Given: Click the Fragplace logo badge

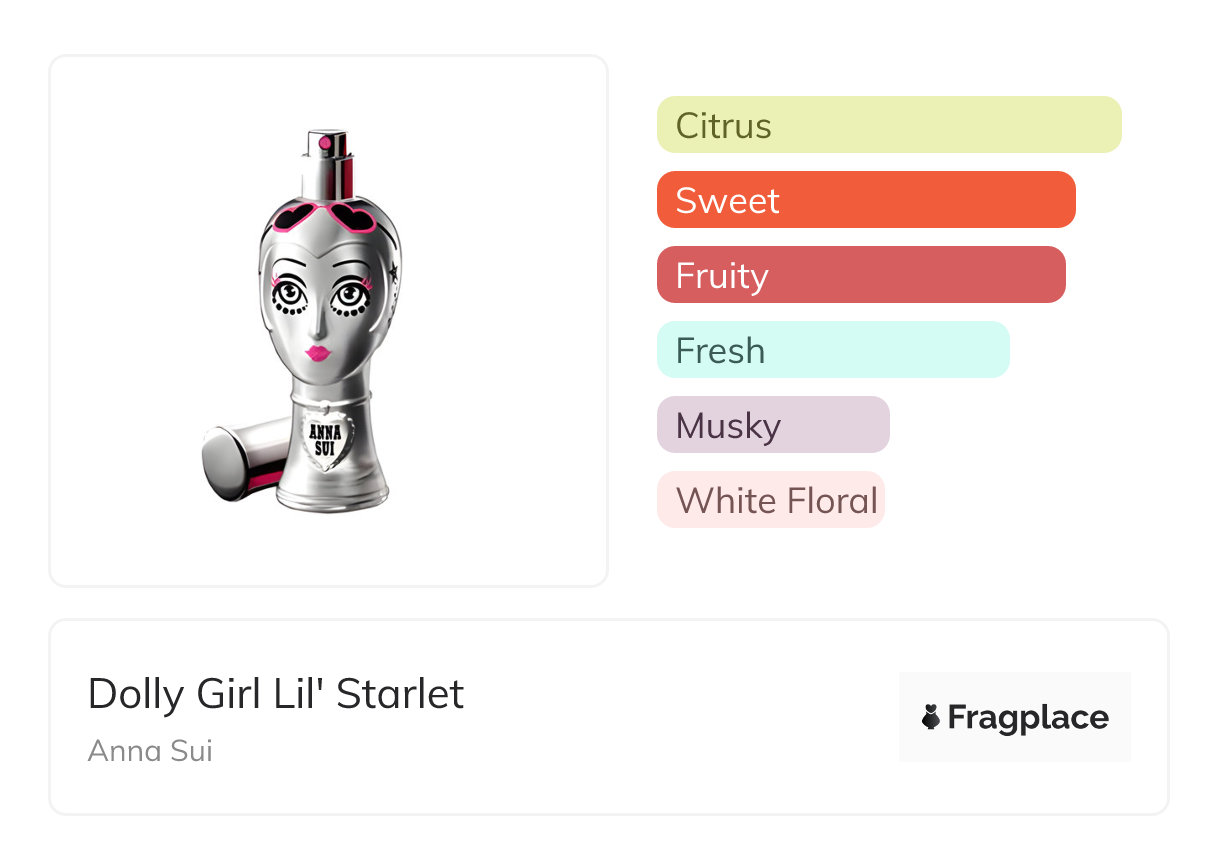Looking at the screenshot, I should 1014,717.
